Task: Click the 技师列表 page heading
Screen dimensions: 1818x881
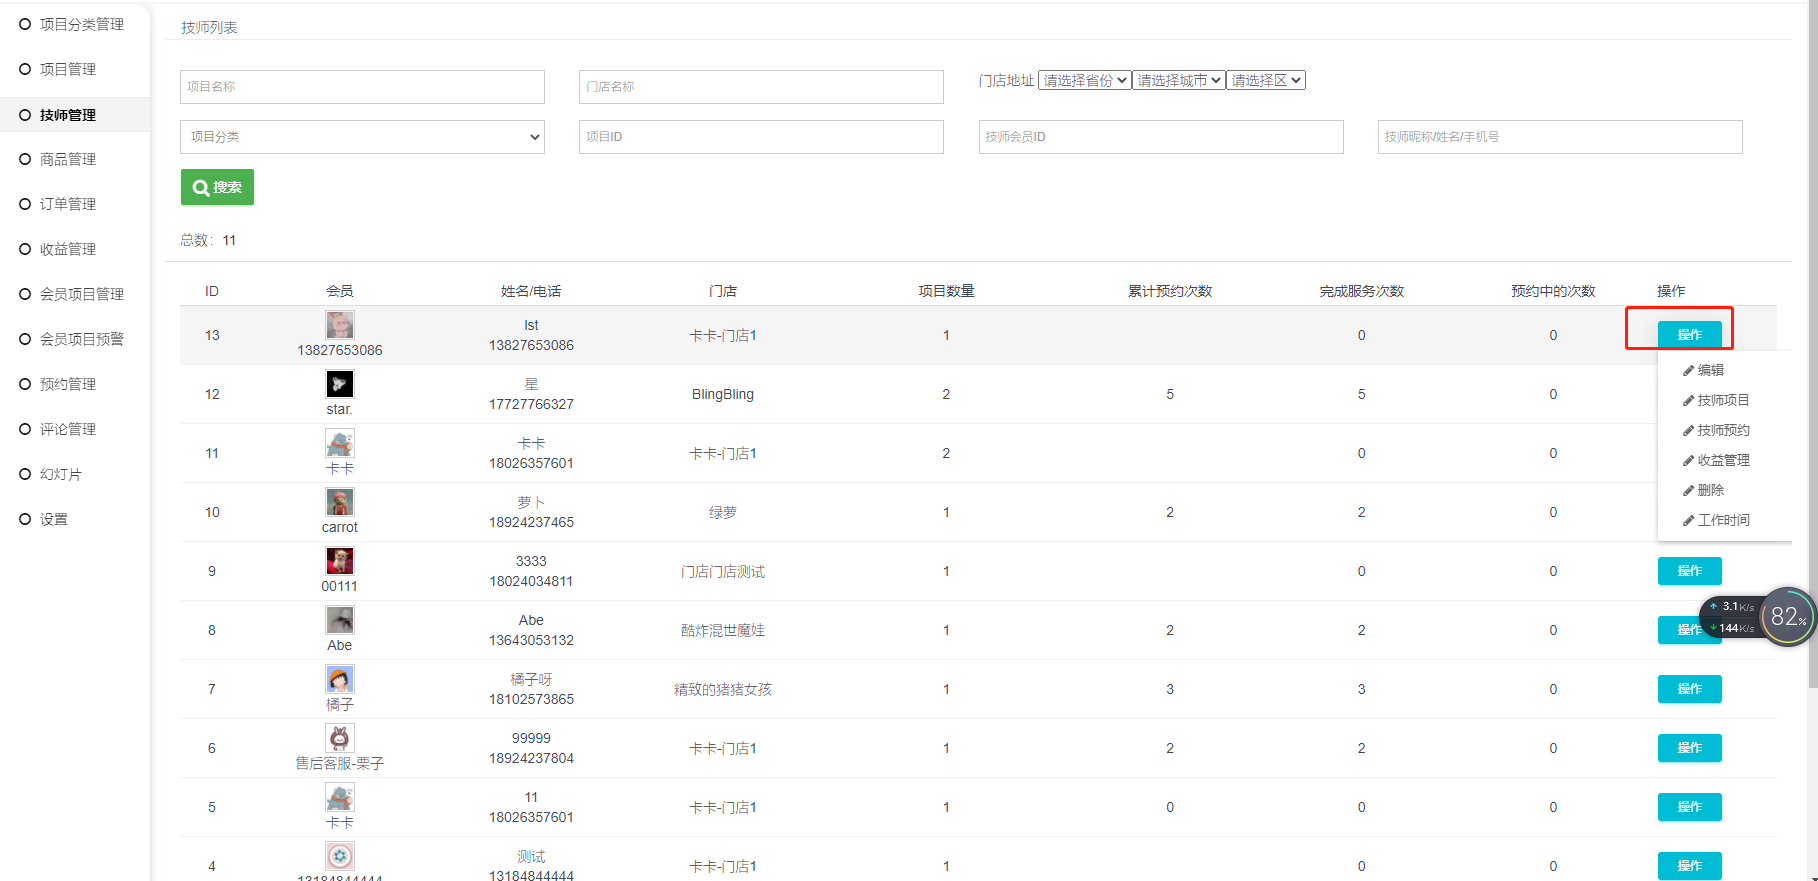Action: 209,27
